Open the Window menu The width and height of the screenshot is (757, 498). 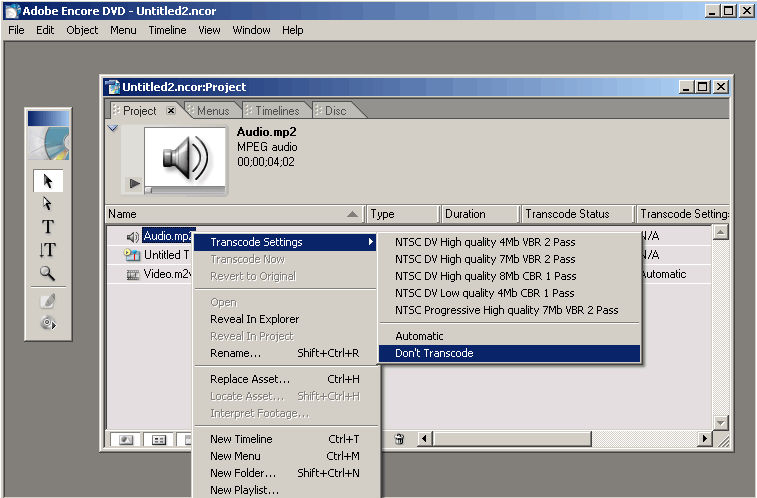pos(251,30)
